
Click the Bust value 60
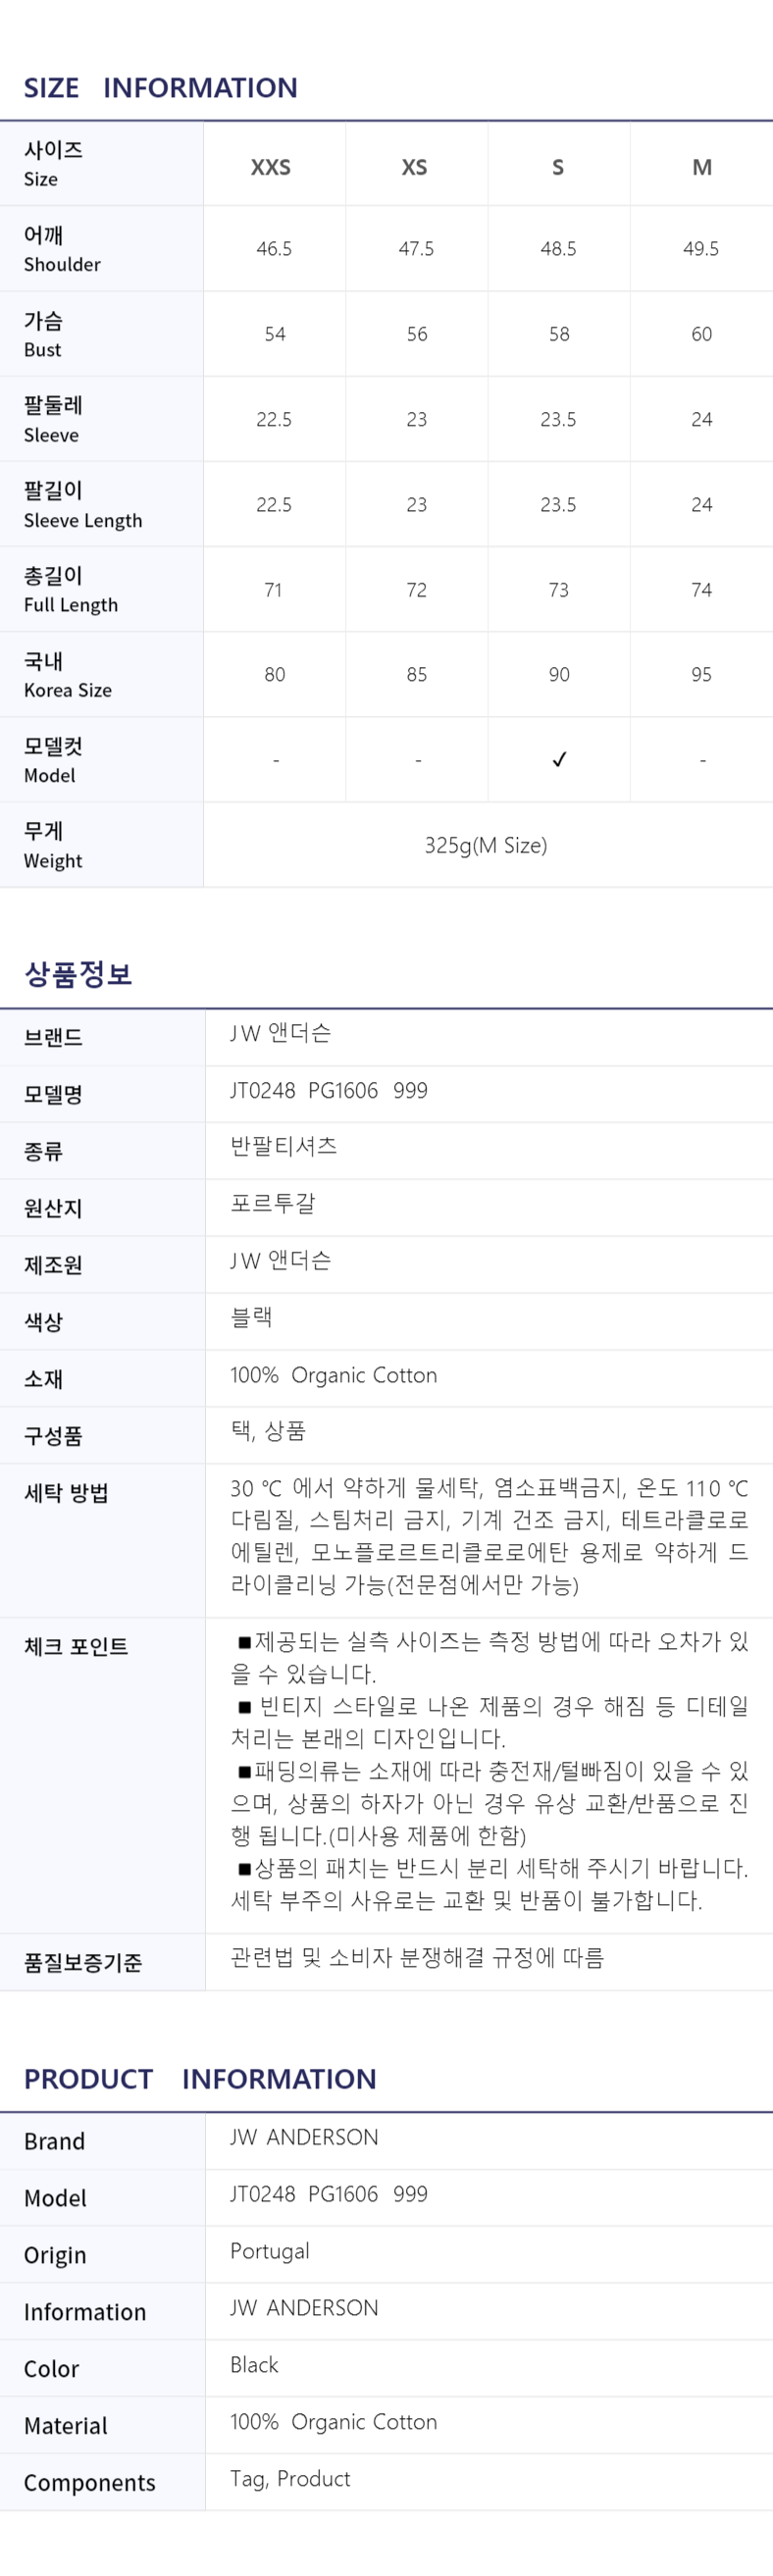(x=702, y=334)
